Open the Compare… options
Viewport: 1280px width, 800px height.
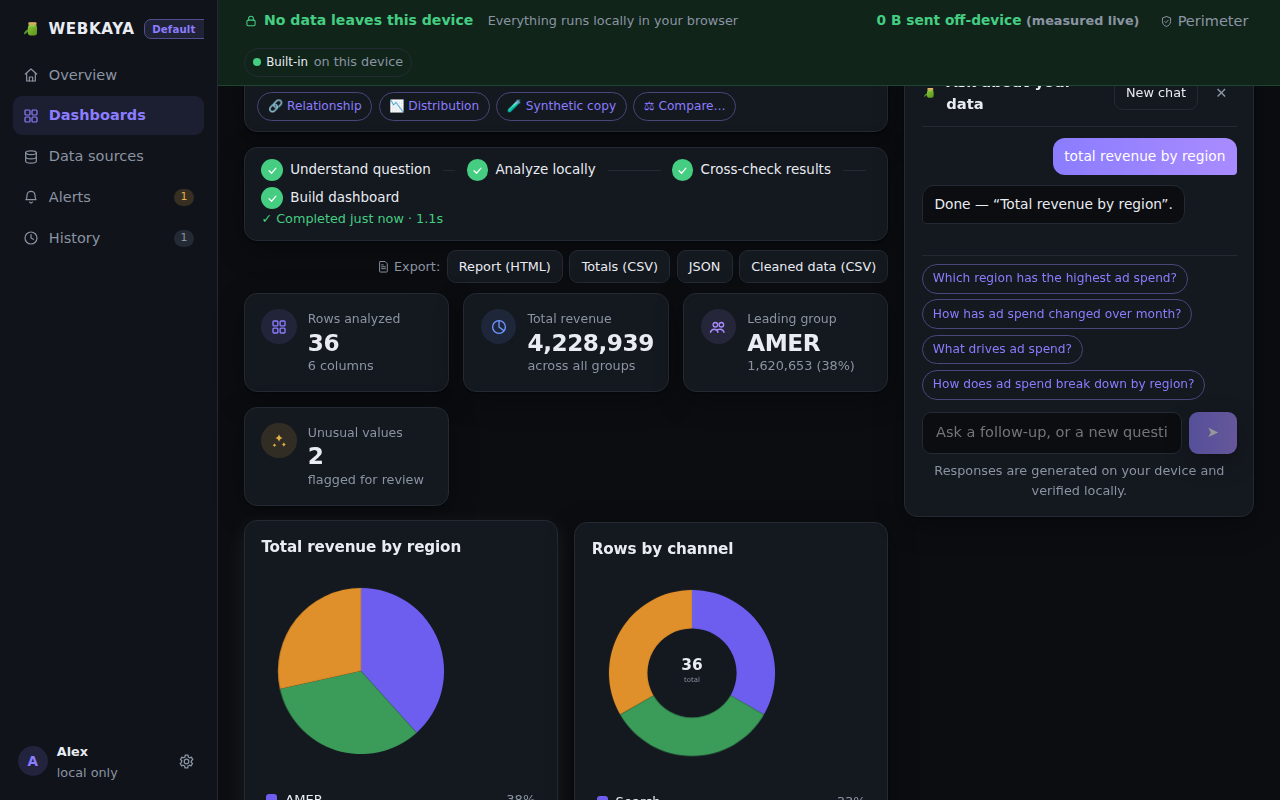[x=684, y=106]
